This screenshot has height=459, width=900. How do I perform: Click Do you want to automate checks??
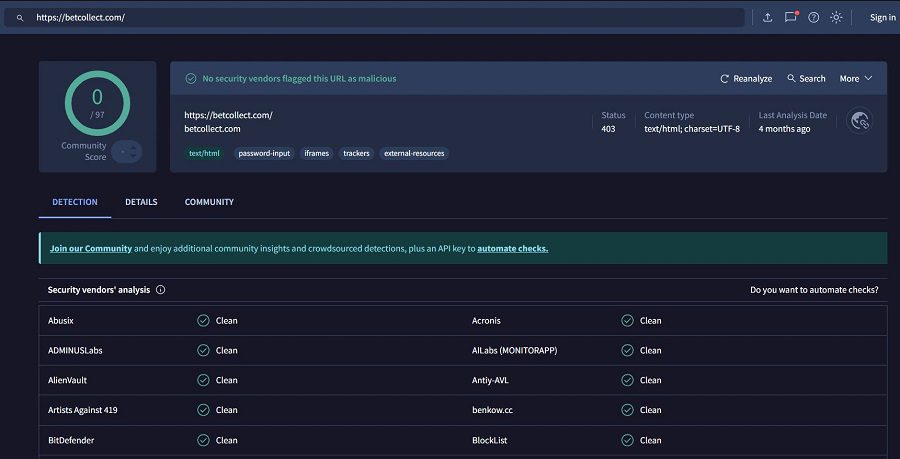pyautogui.click(x=814, y=290)
